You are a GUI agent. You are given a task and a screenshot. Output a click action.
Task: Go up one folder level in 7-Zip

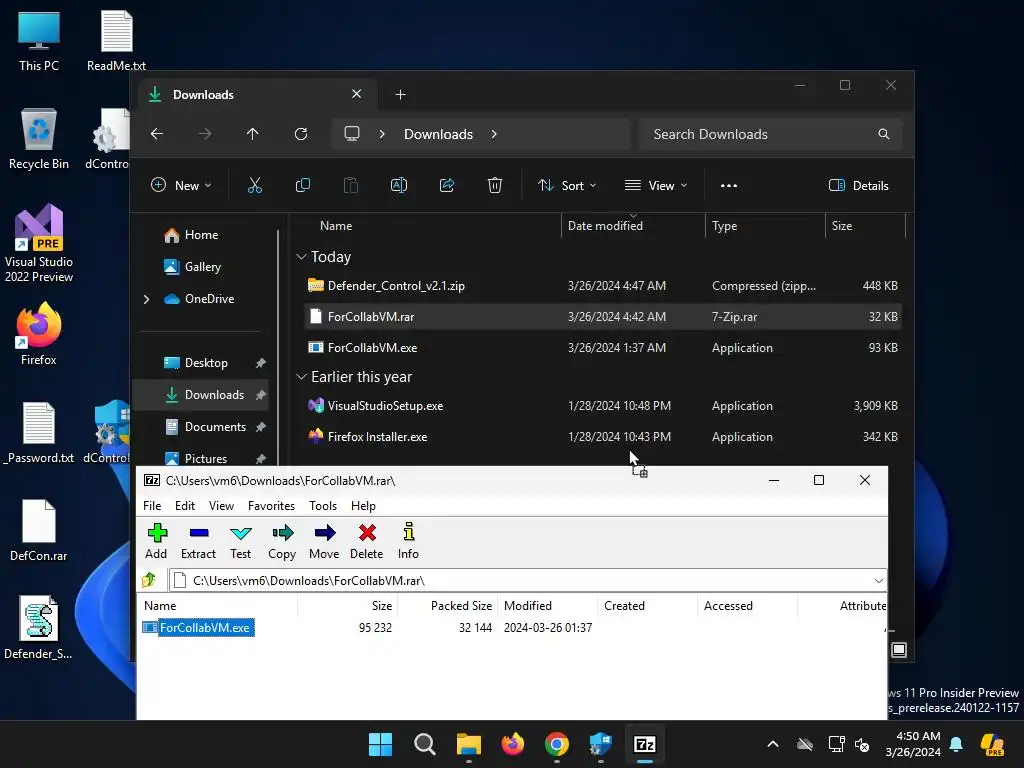point(150,580)
